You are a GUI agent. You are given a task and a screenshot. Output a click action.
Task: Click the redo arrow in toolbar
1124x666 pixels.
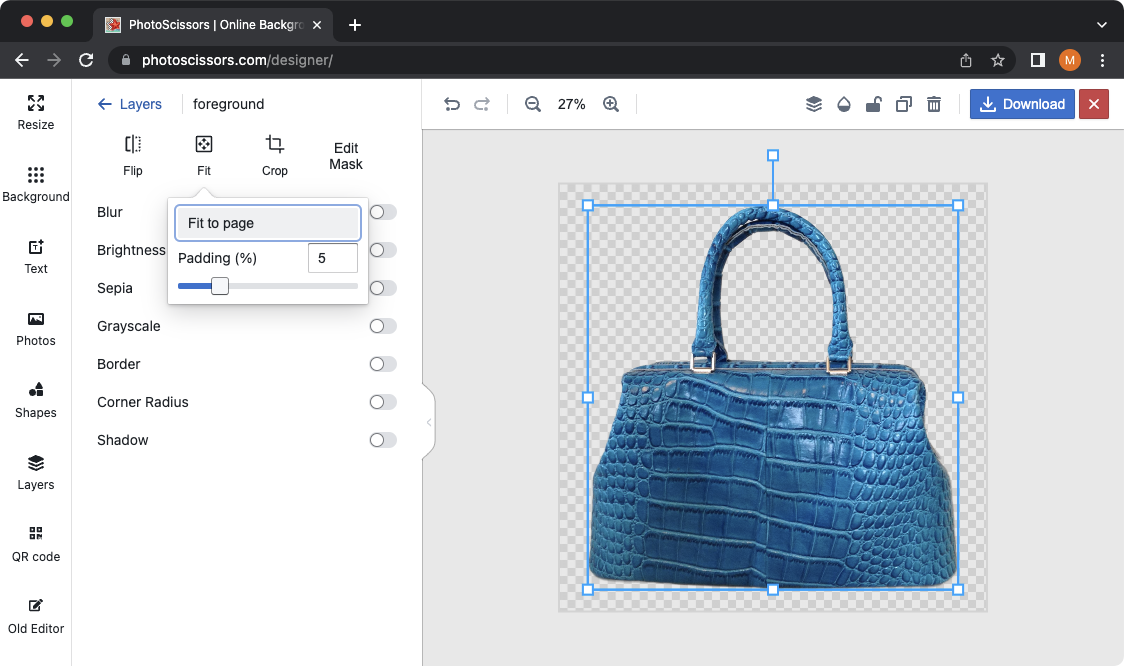(482, 104)
